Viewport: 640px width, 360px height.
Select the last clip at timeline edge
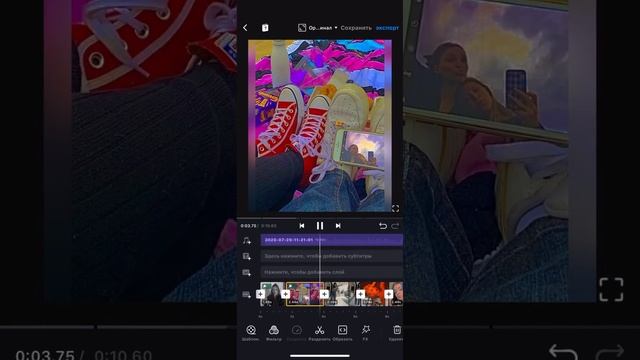click(x=396, y=294)
